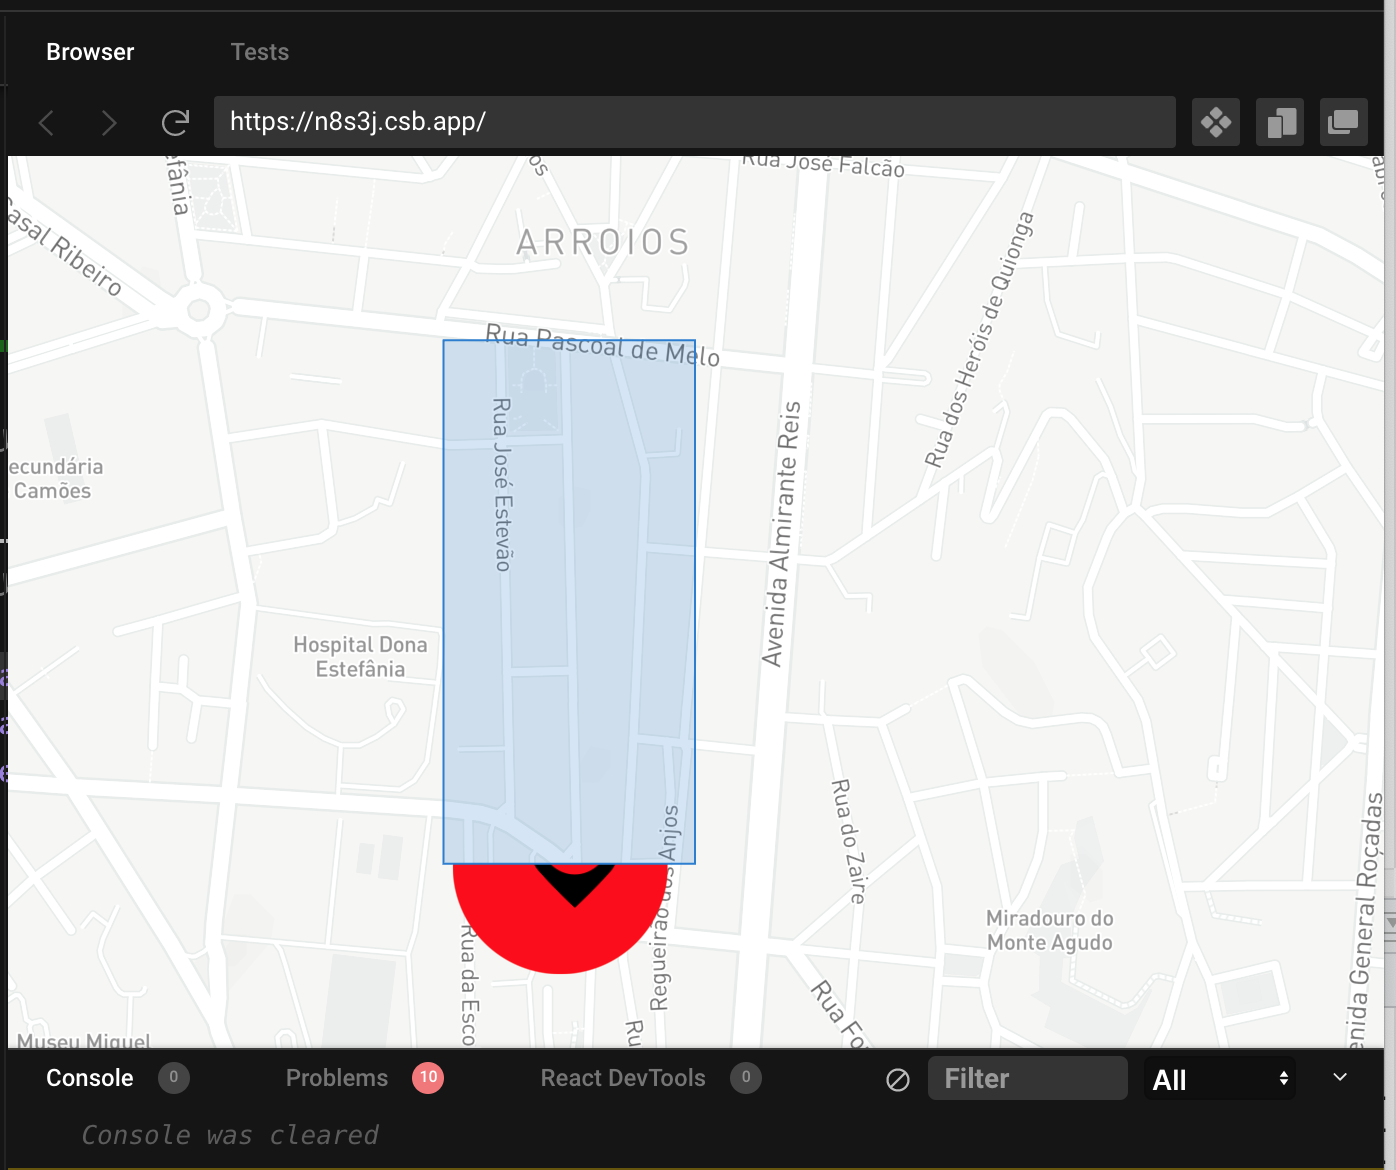The image size is (1396, 1170).
Task: Navigate forward in the browser preview
Action: [109, 122]
